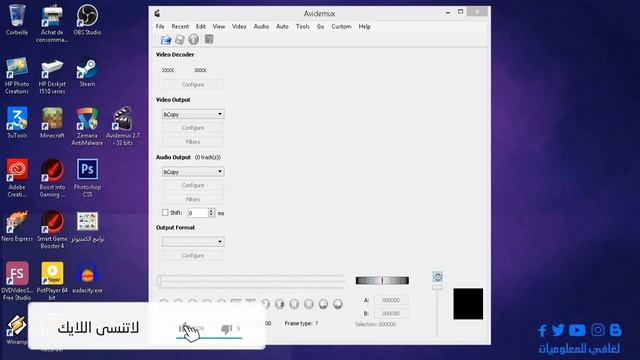Open the Recent menu
Viewport: 640px width, 360px height.
(x=180, y=27)
